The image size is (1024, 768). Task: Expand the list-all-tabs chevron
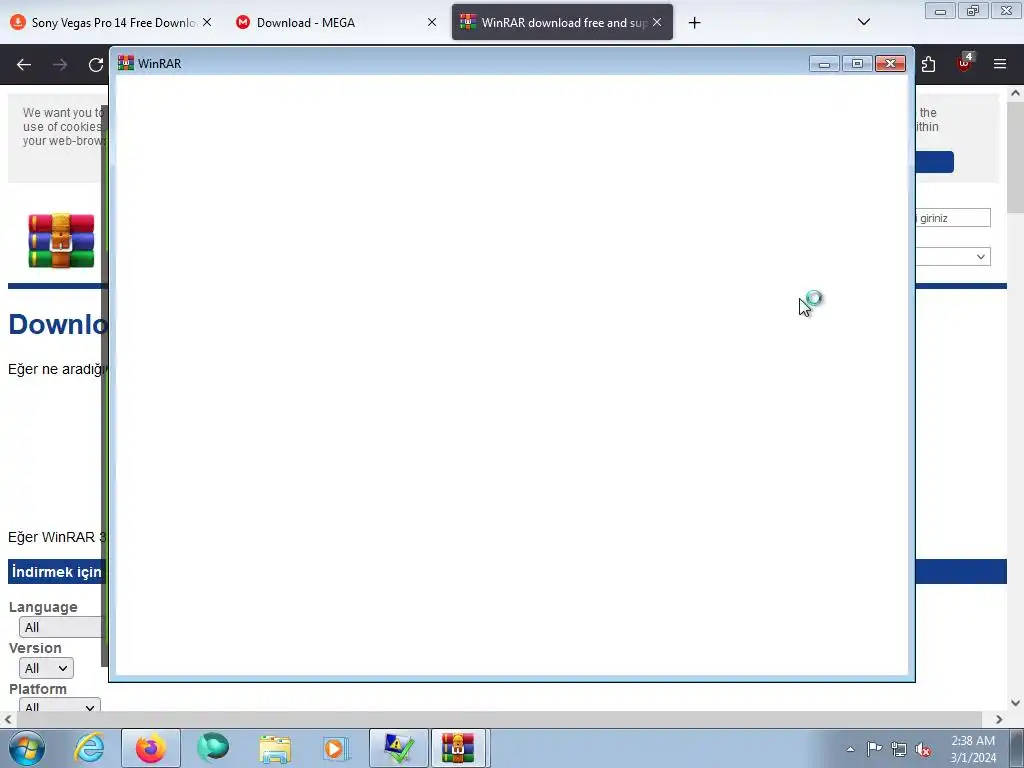pyautogui.click(x=863, y=22)
